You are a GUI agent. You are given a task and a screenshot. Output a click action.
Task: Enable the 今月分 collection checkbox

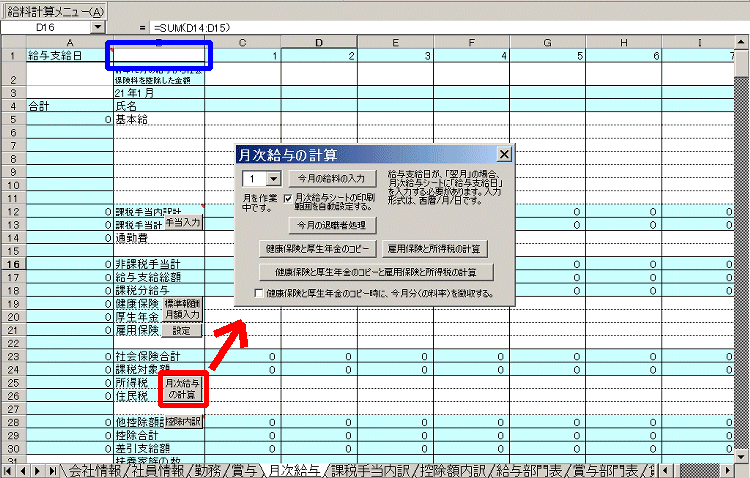pyautogui.click(x=261, y=294)
